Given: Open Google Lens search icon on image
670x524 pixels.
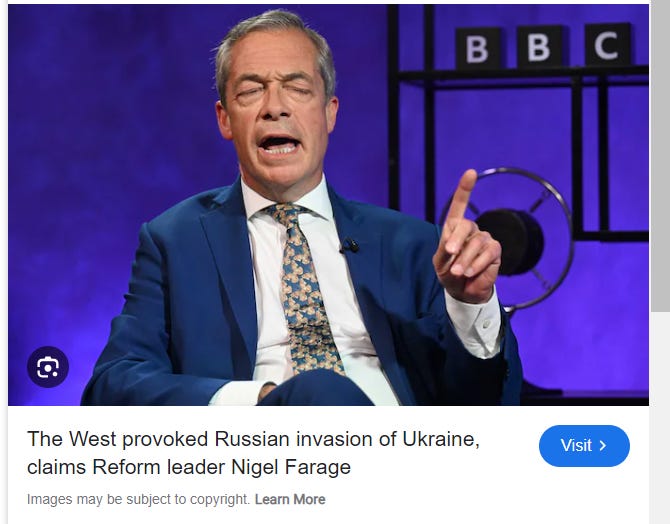Looking at the screenshot, I should [x=48, y=367].
